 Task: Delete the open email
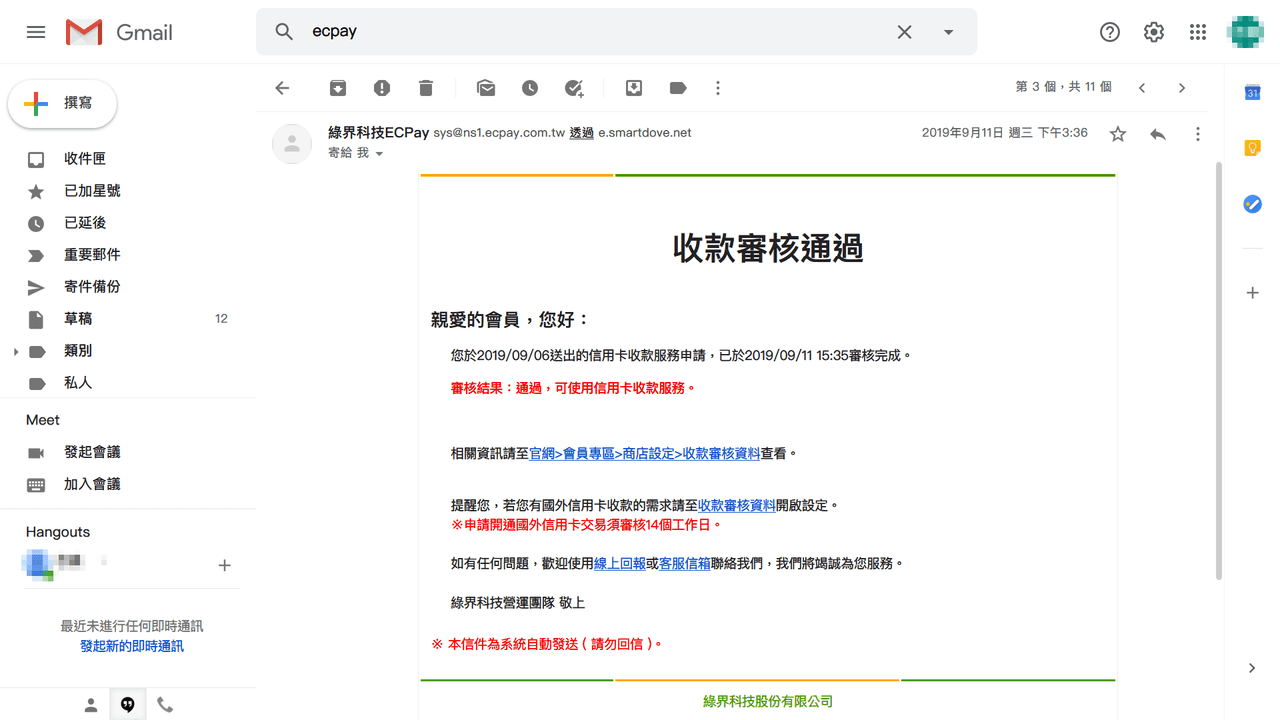tap(425, 88)
